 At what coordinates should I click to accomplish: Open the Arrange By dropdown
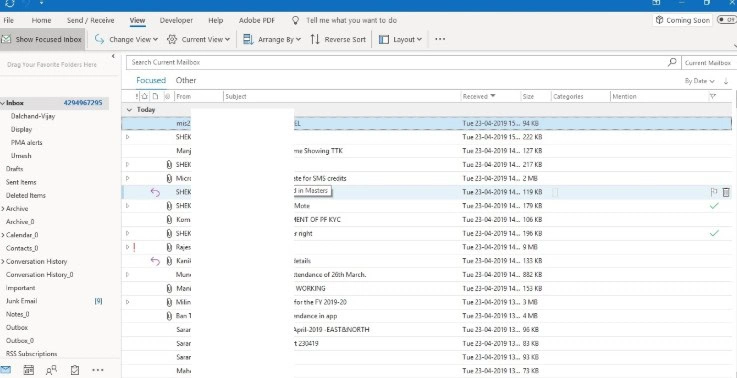(272, 39)
